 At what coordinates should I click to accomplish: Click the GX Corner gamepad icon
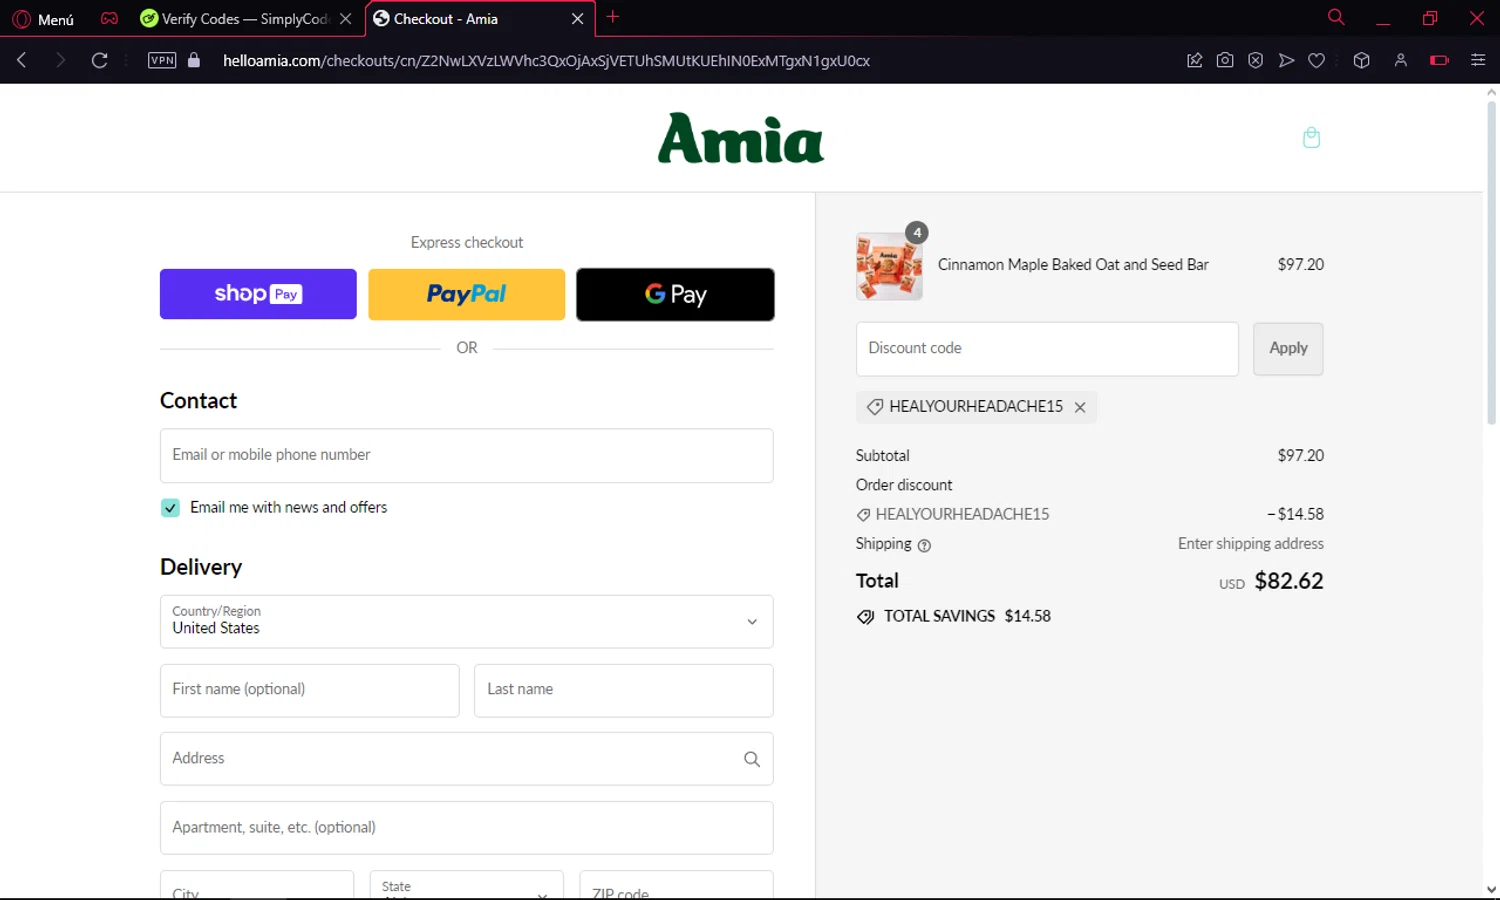pos(109,18)
